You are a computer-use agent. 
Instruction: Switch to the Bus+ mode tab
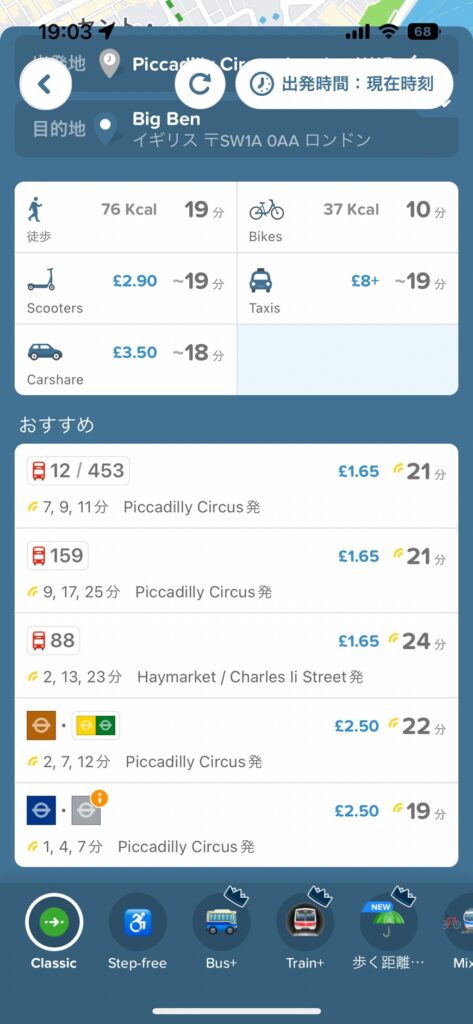pos(221,931)
